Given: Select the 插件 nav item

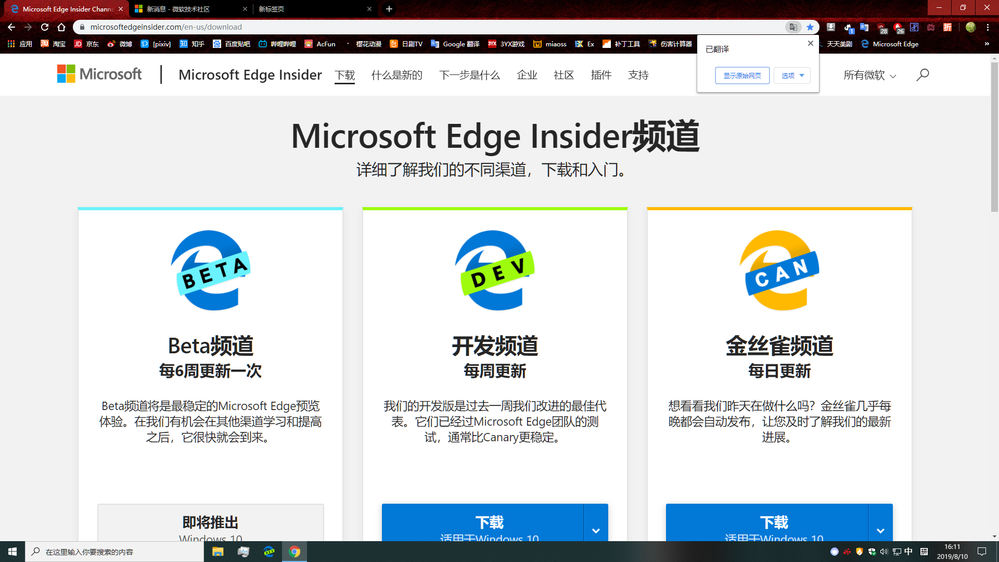Looking at the screenshot, I should coord(601,75).
